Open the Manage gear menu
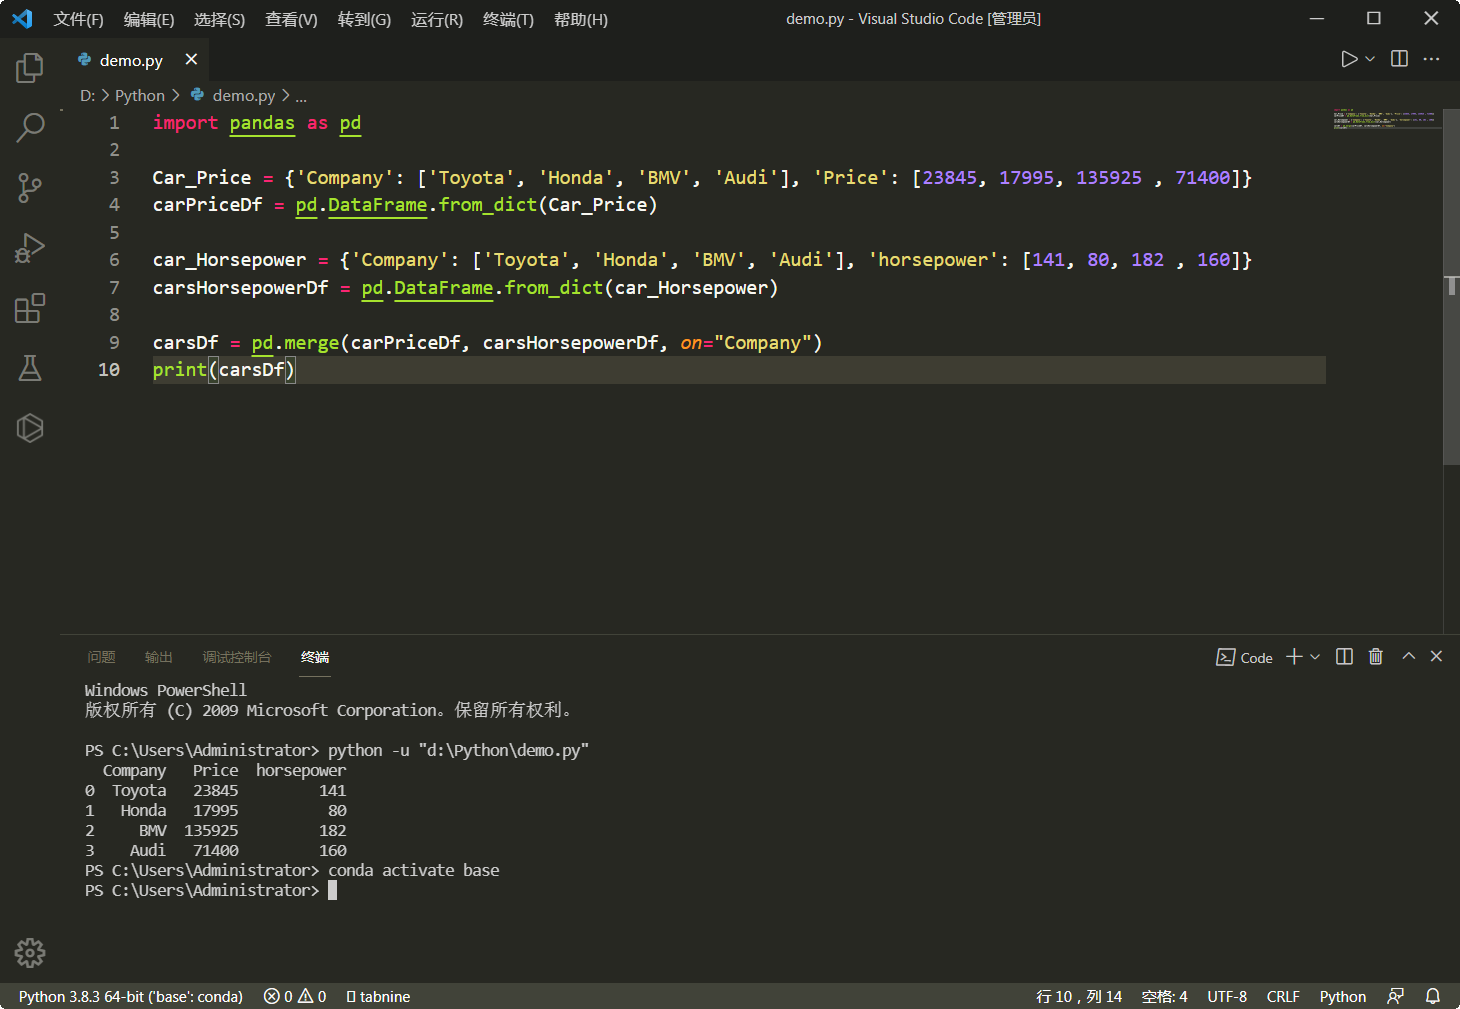 (29, 953)
